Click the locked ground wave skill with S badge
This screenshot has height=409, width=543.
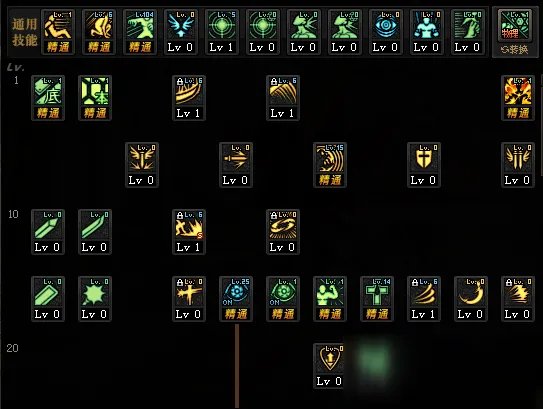pos(189,232)
